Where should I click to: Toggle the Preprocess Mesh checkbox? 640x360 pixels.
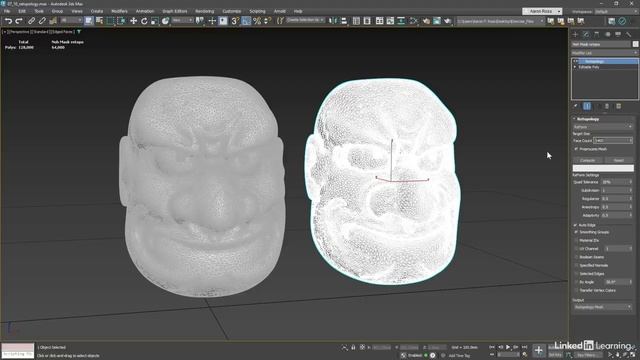[x=577, y=149]
